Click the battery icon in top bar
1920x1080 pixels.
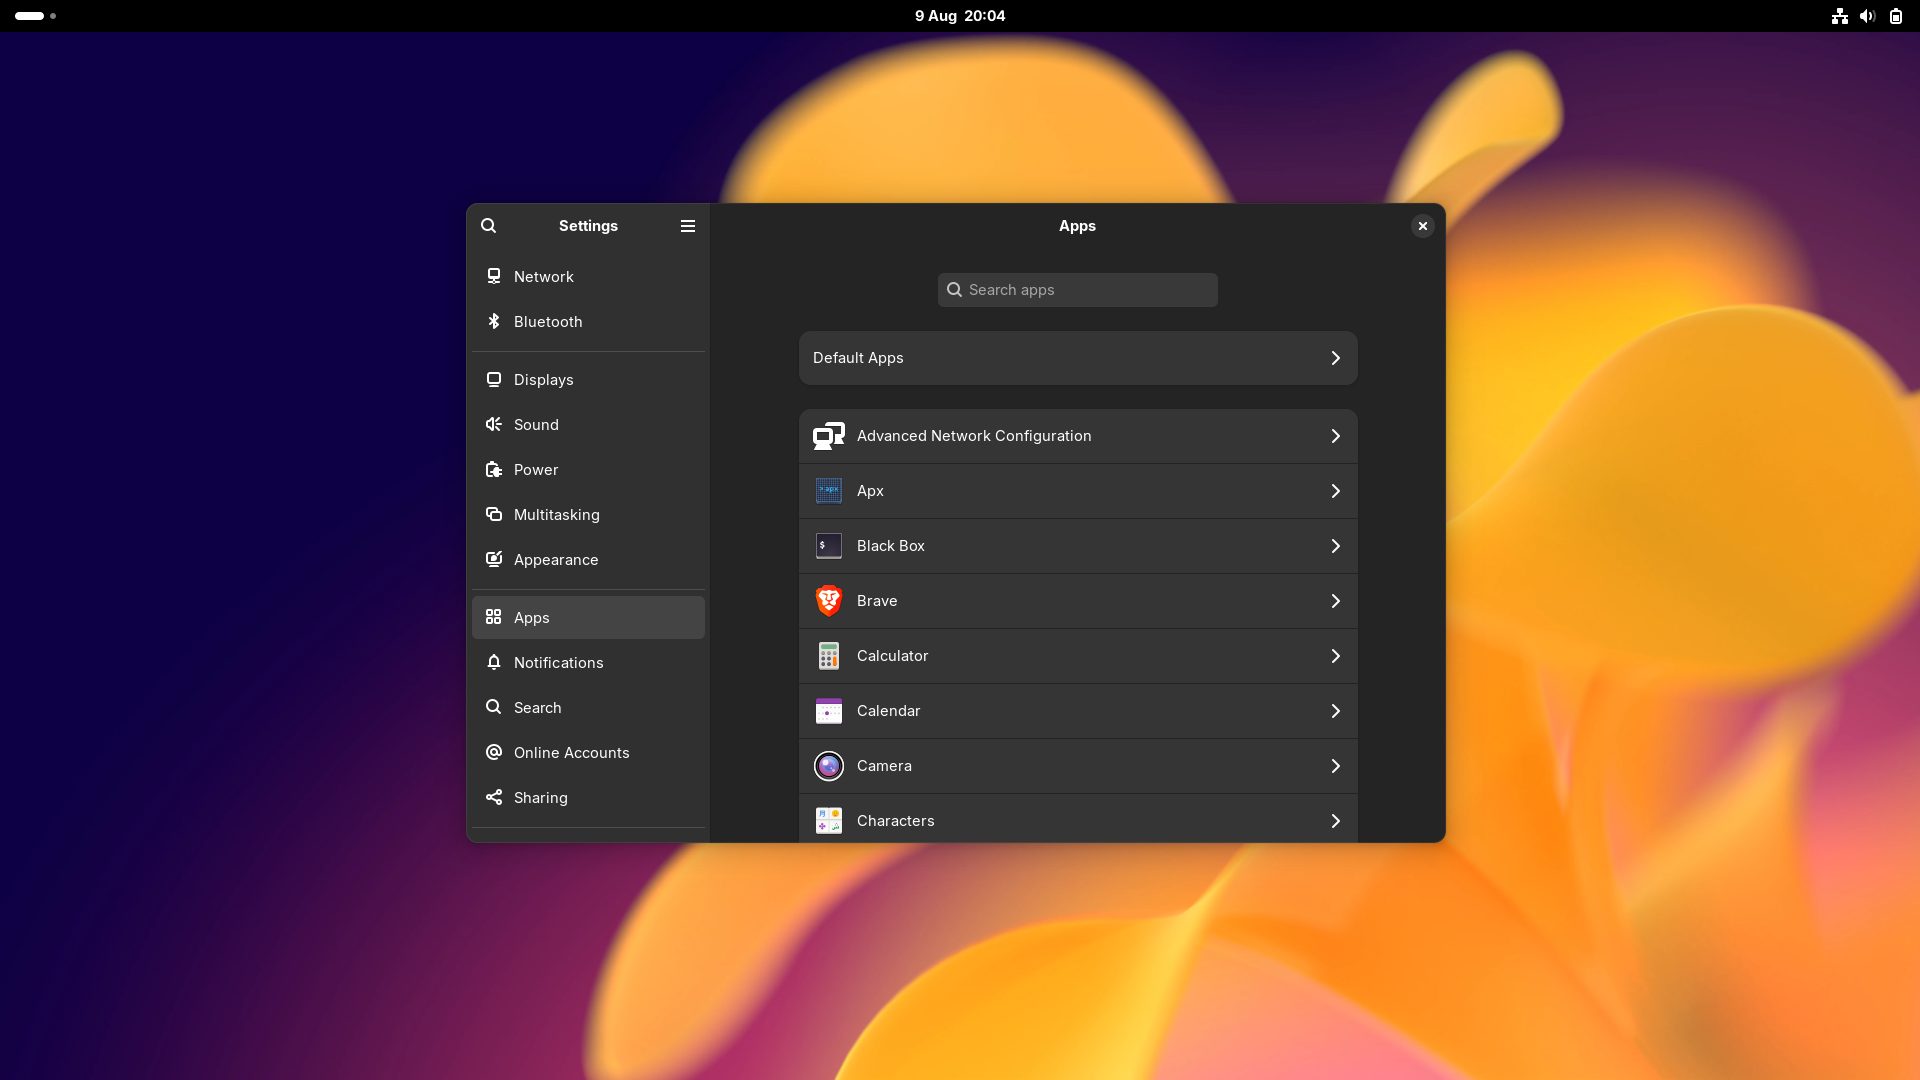(1896, 16)
